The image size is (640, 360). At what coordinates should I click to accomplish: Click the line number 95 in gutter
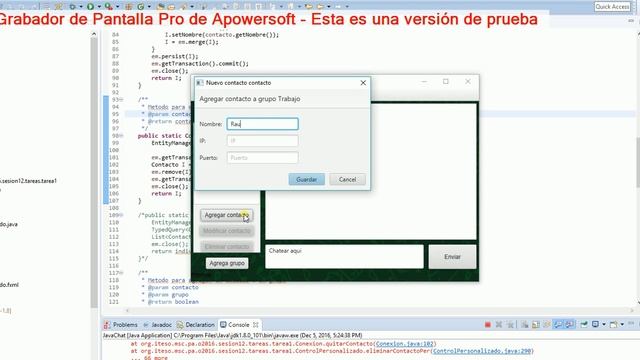[x=115, y=114]
